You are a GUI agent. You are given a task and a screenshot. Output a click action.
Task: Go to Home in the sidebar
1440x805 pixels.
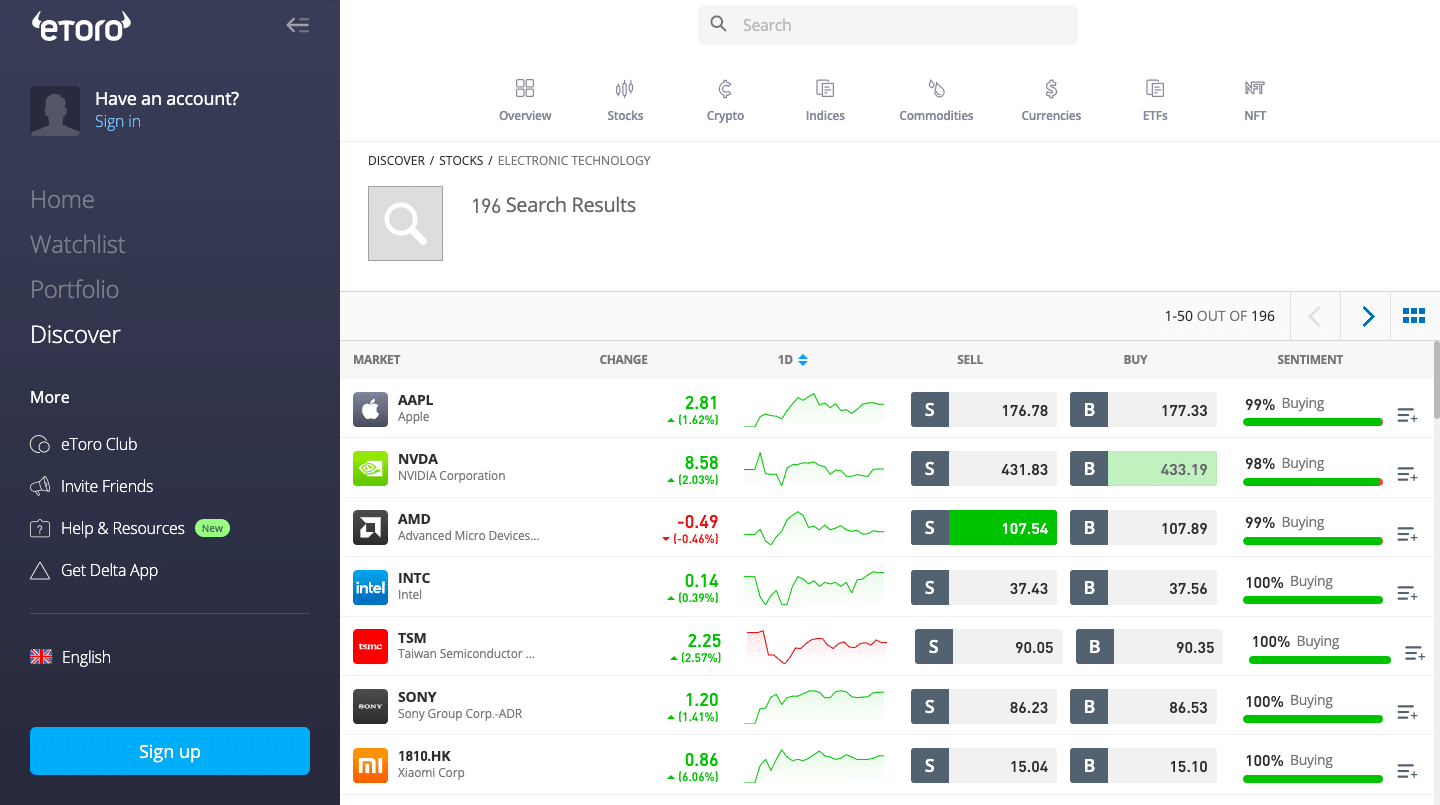(62, 199)
